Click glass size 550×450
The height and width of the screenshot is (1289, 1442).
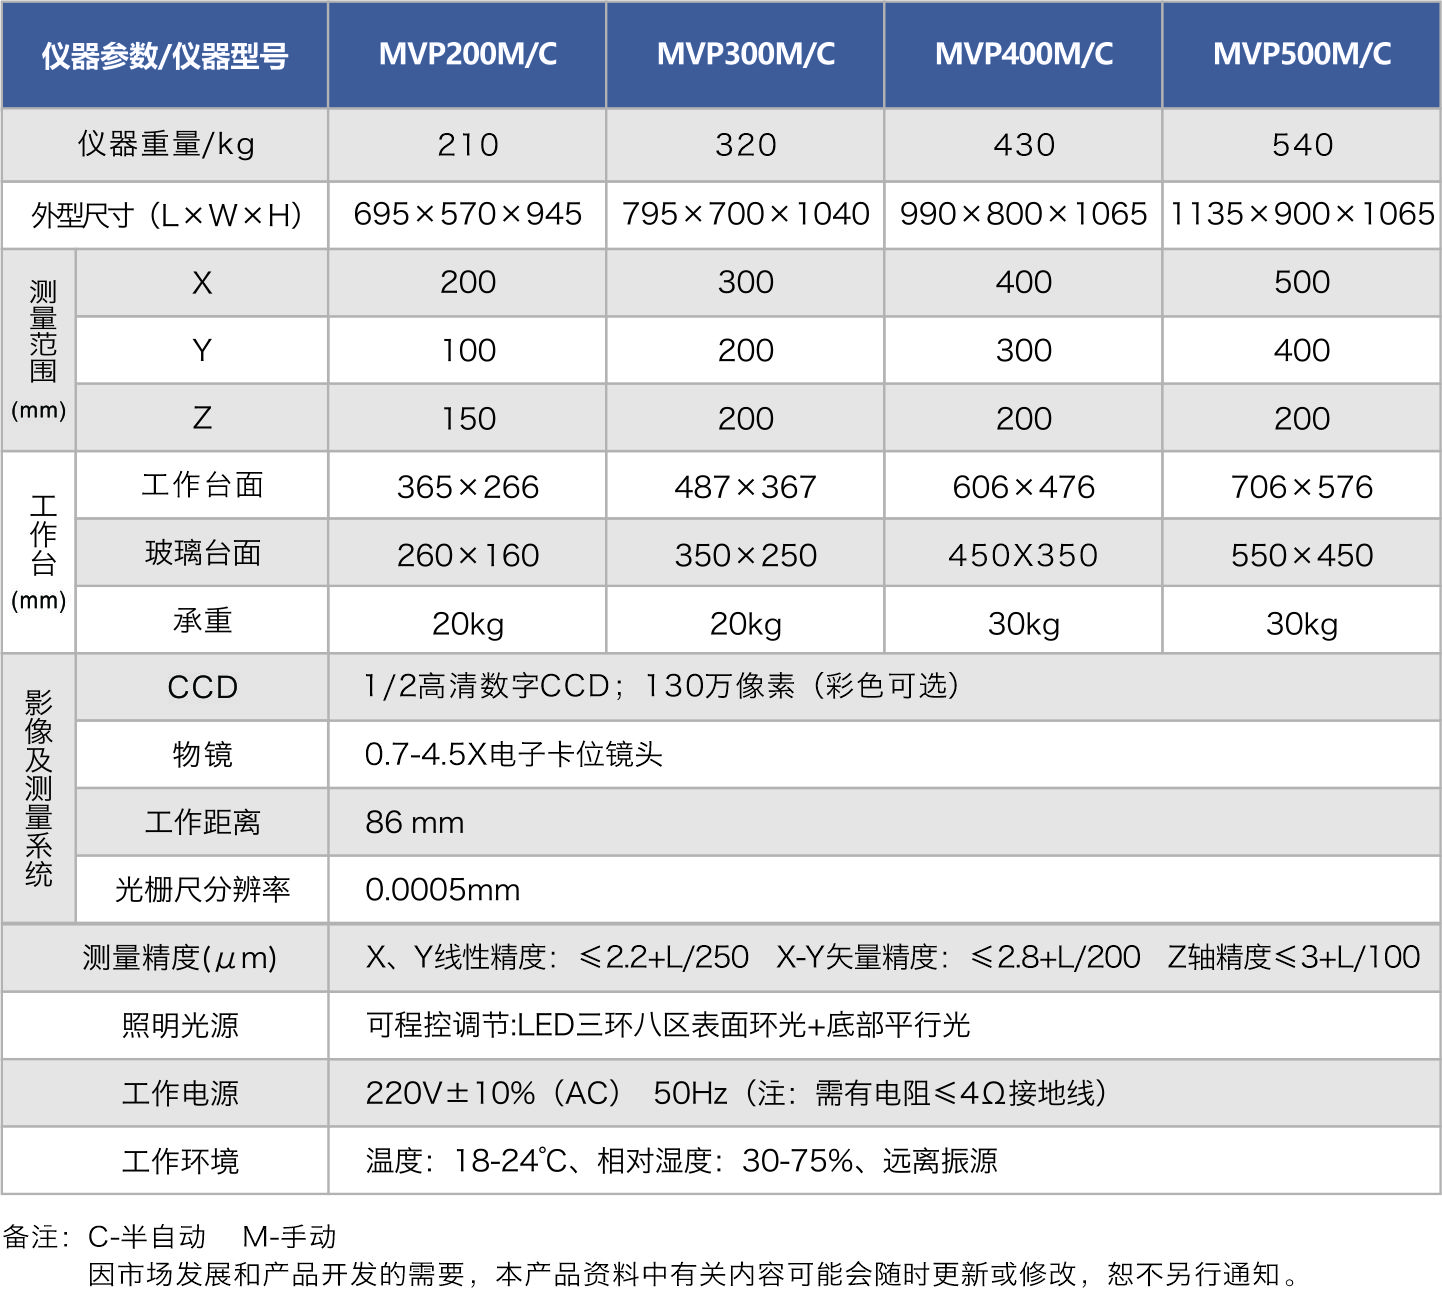click(1301, 554)
